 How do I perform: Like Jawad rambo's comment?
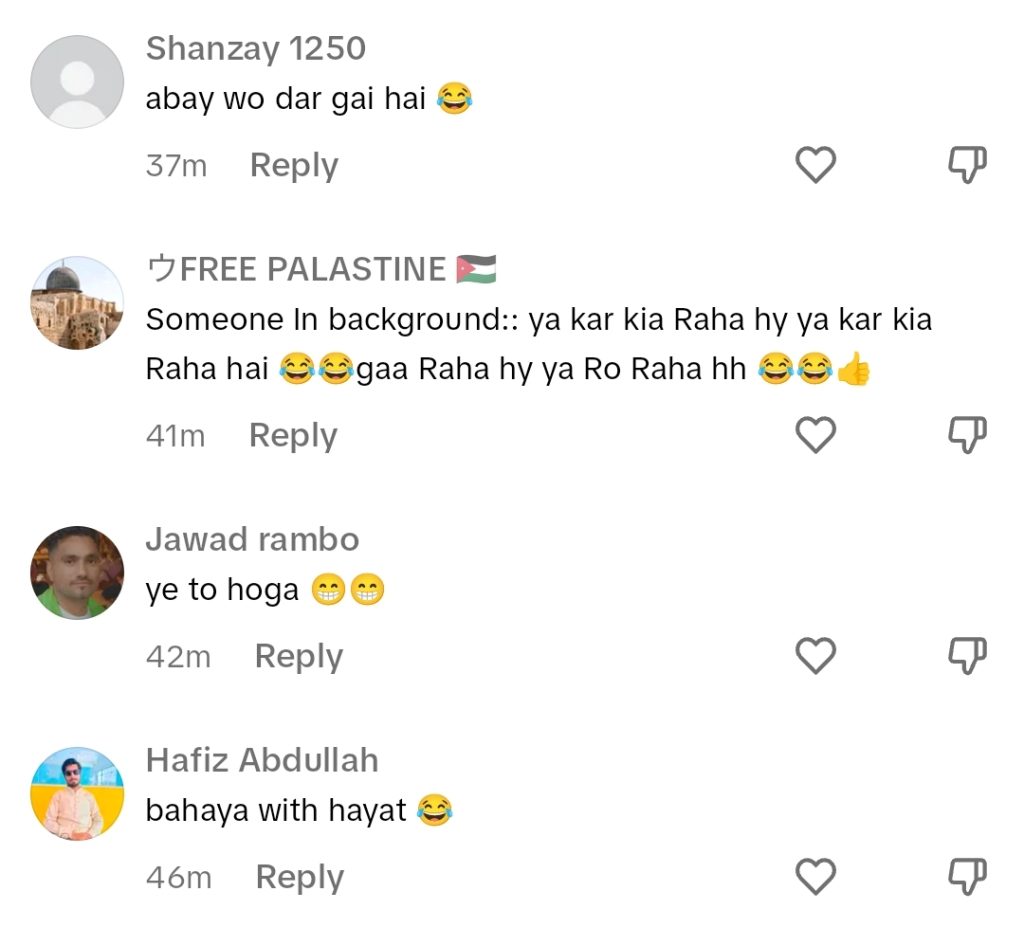click(815, 656)
